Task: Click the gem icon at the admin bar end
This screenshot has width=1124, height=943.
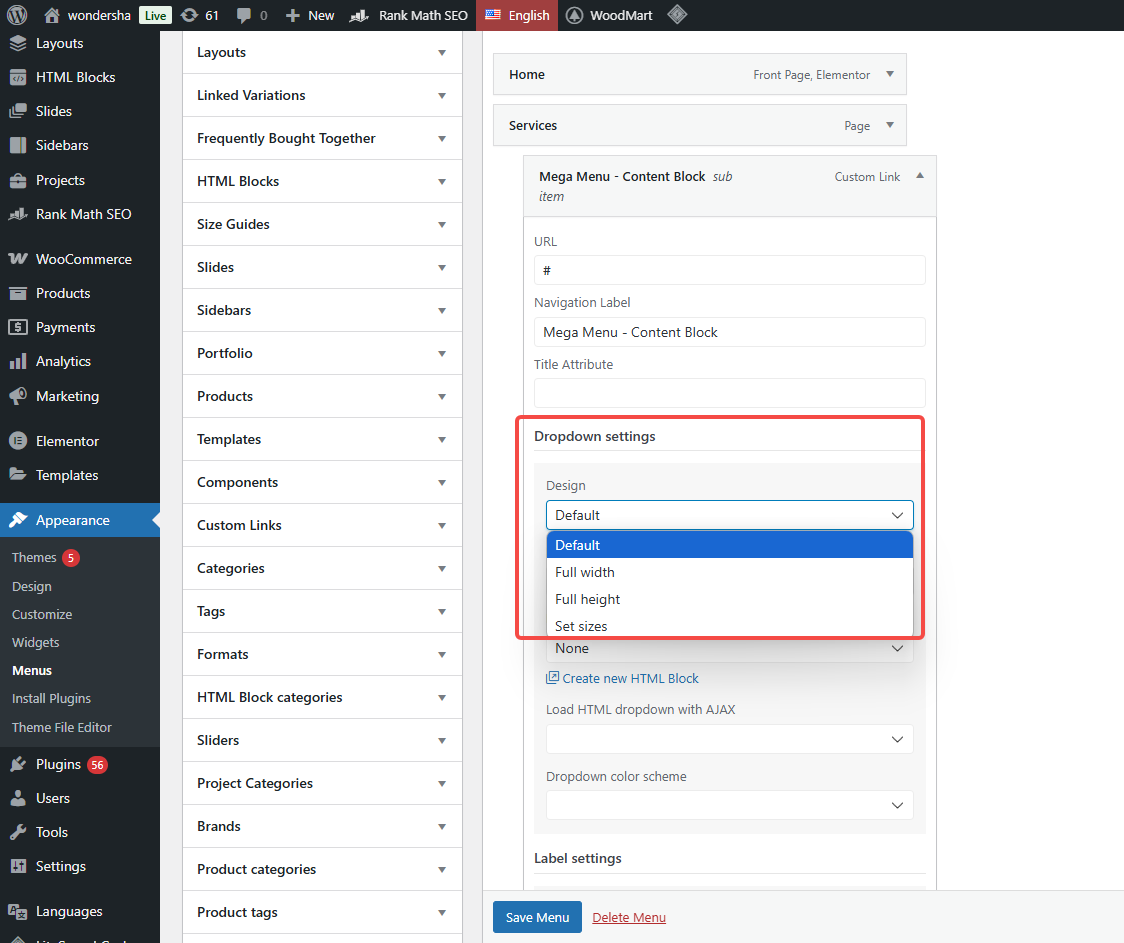Action: point(677,14)
